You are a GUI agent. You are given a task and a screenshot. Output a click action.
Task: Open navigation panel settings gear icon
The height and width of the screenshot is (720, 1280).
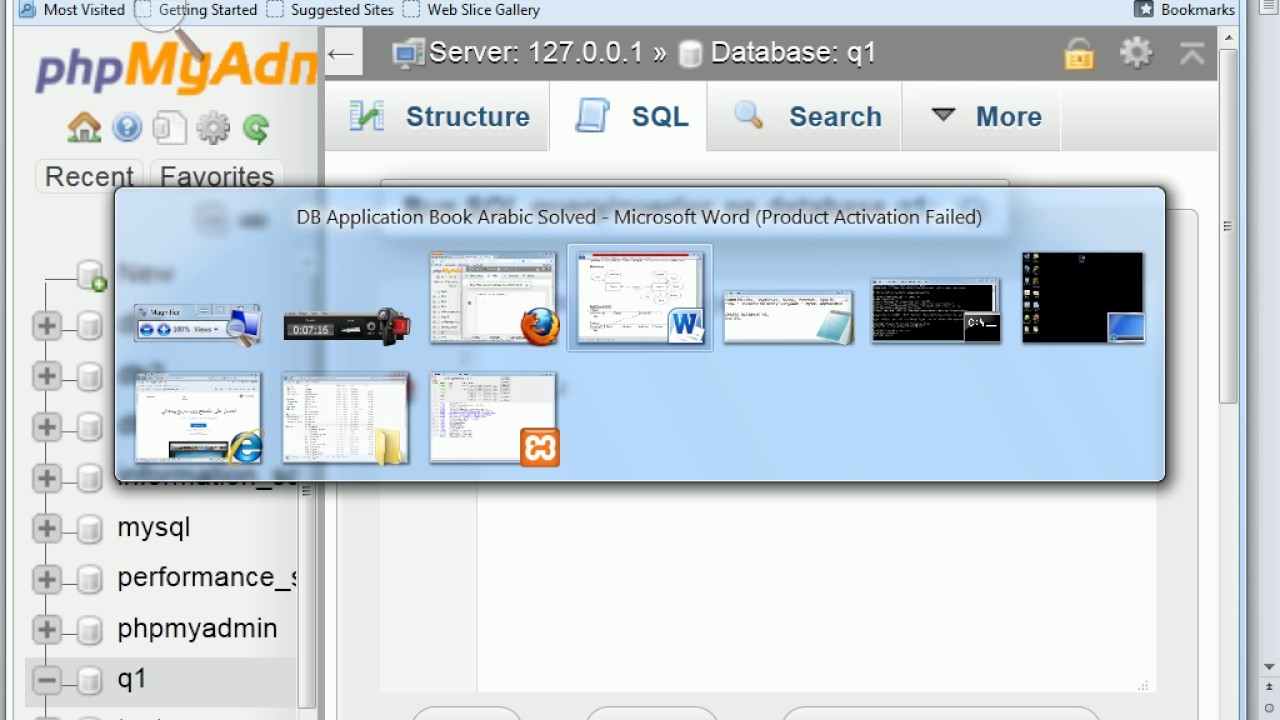[213, 127]
